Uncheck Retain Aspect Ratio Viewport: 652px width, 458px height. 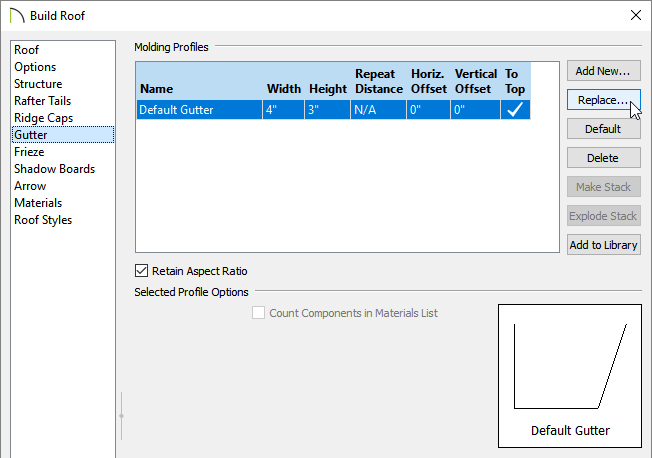click(141, 271)
